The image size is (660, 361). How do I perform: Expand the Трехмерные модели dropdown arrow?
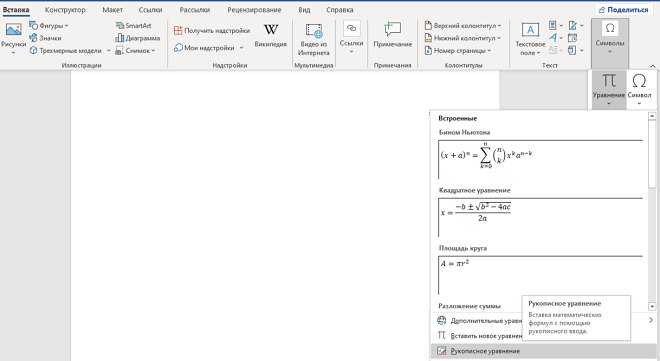(x=108, y=50)
